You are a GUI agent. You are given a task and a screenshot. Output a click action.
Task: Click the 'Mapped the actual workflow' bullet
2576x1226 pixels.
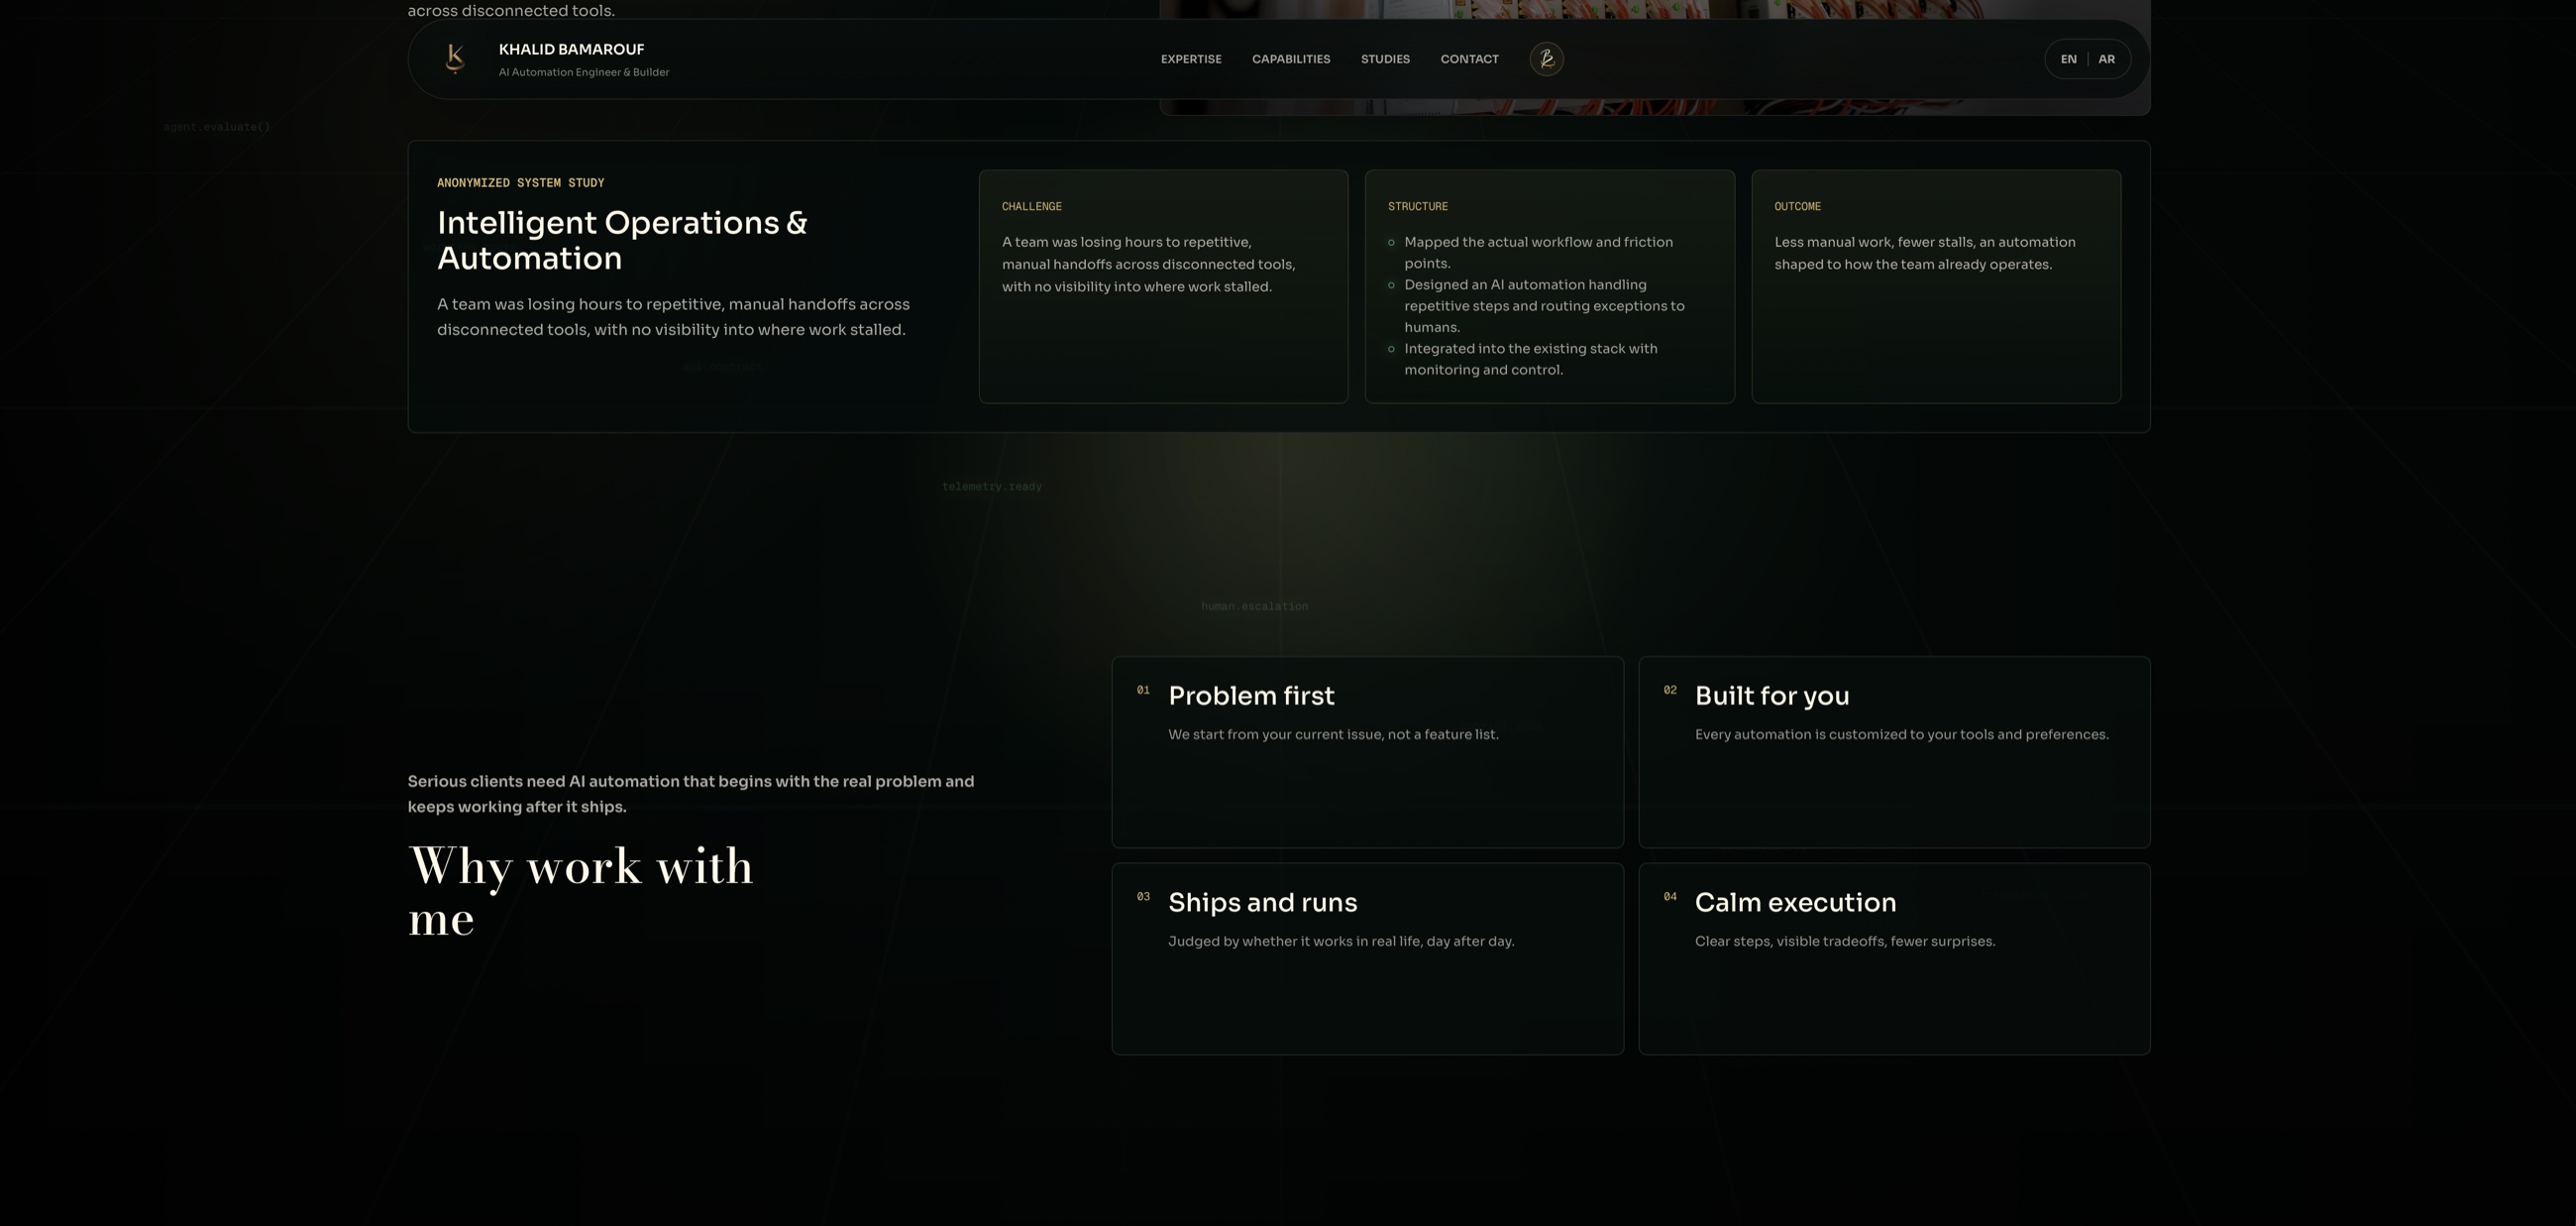point(1538,252)
